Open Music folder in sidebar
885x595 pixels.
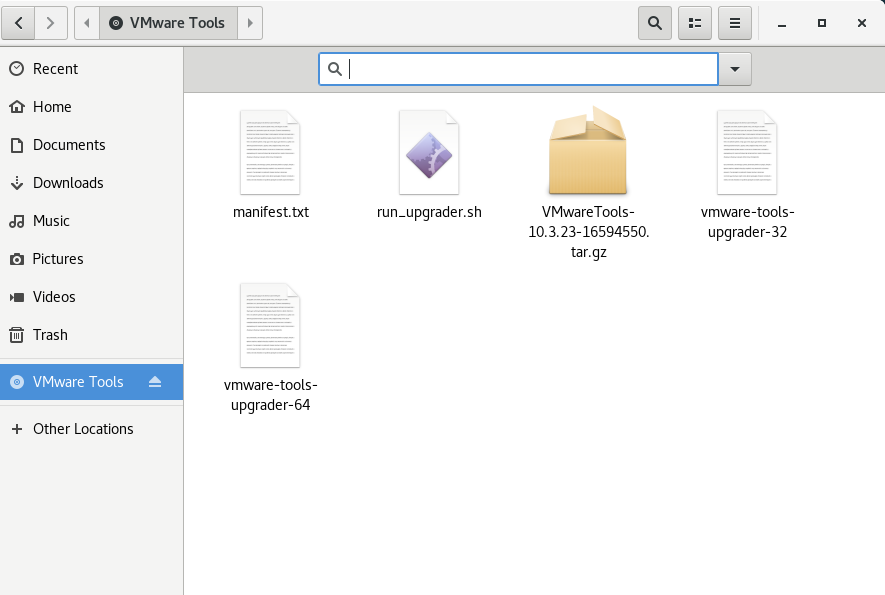91,221
